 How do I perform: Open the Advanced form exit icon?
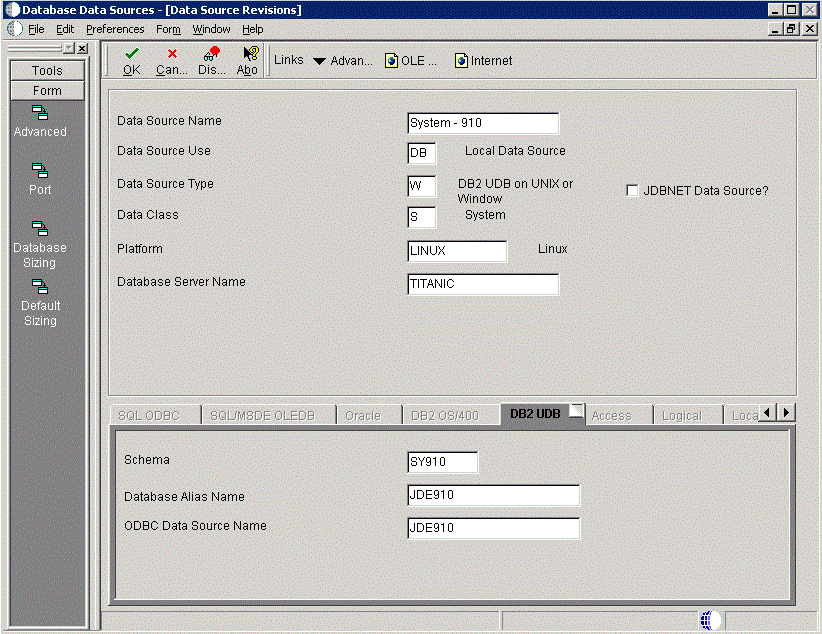click(40, 113)
